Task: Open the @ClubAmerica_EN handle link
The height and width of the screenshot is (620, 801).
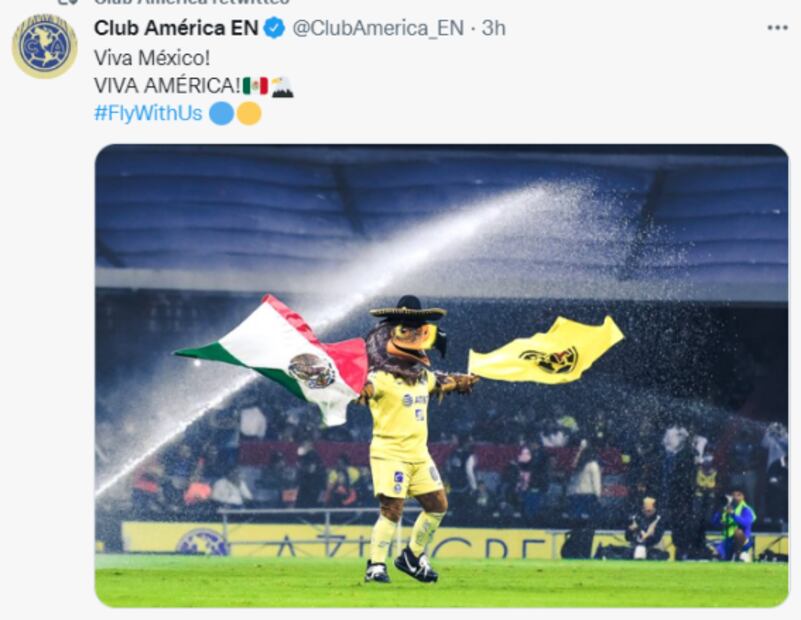Action: (x=378, y=29)
